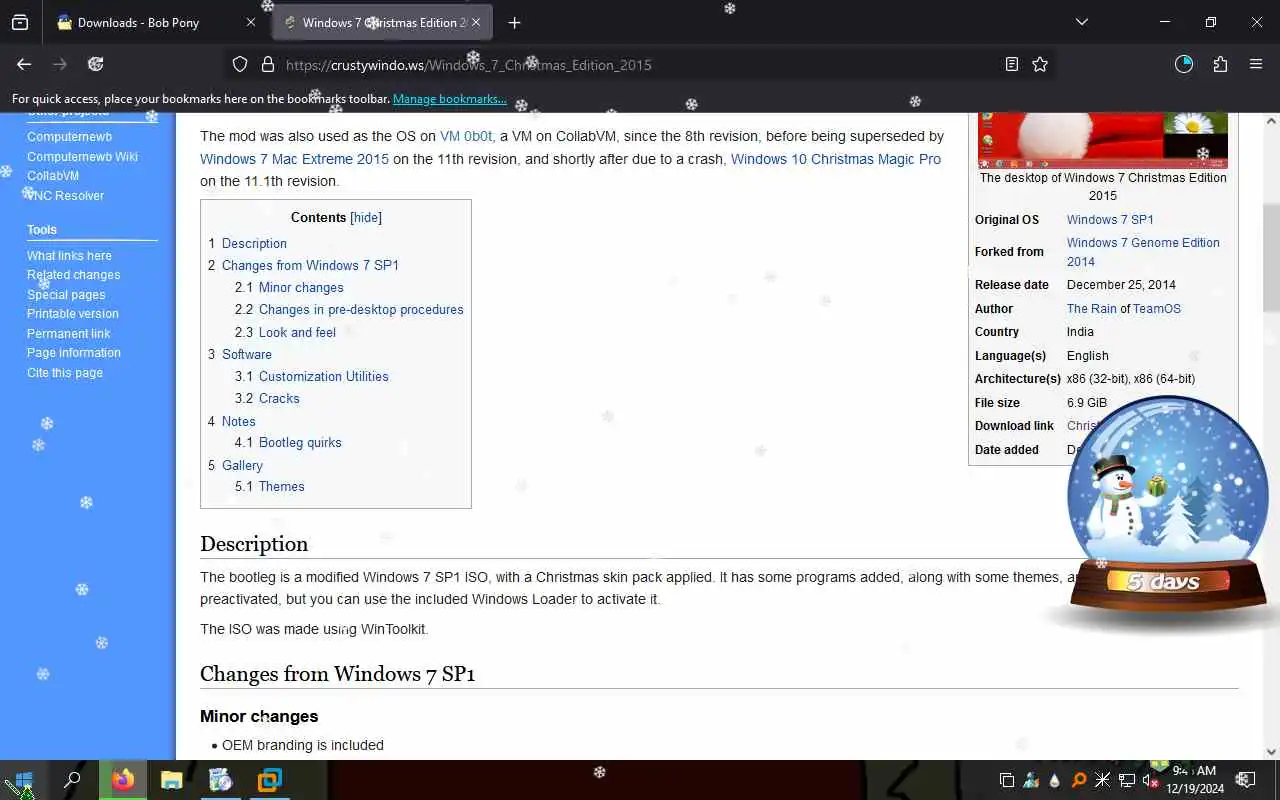Jump to Changes from Windows 7 SP1 contents entry
This screenshot has height=800, width=1280.
(310, 265)
